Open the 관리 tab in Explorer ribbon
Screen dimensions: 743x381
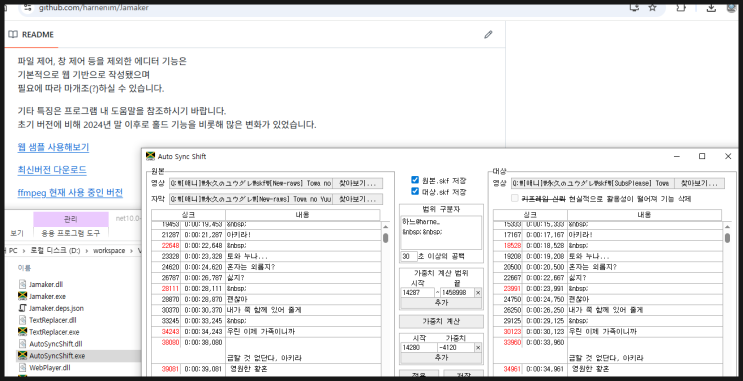71,219
